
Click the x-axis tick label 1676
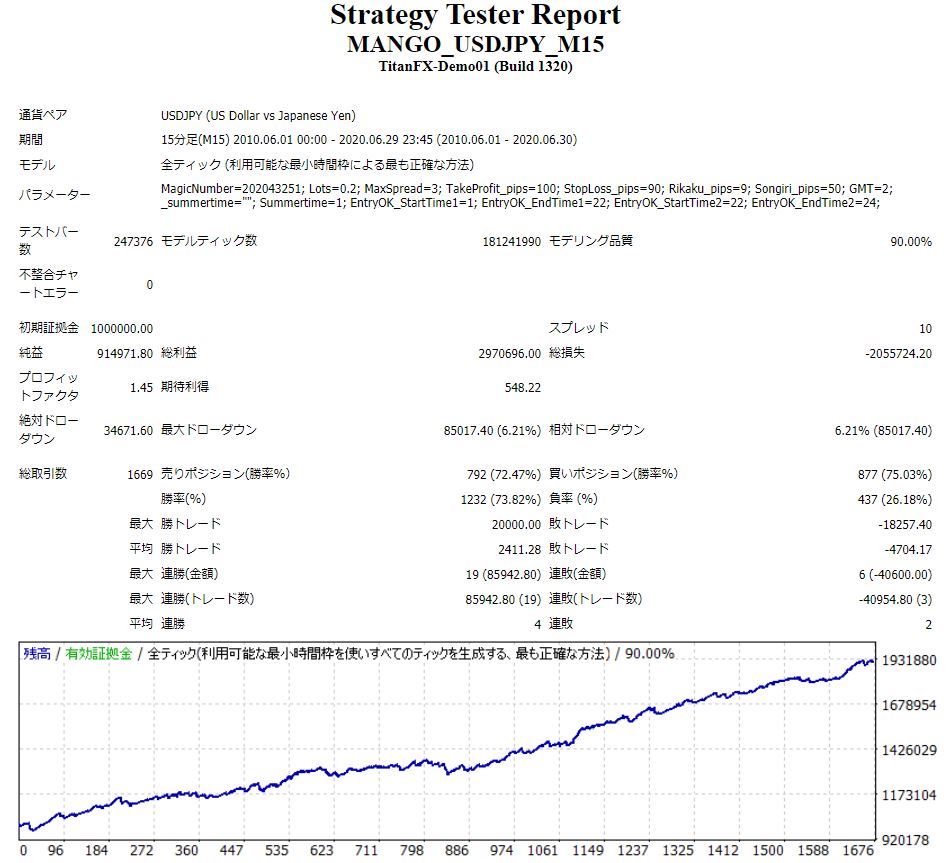point(858,851)
